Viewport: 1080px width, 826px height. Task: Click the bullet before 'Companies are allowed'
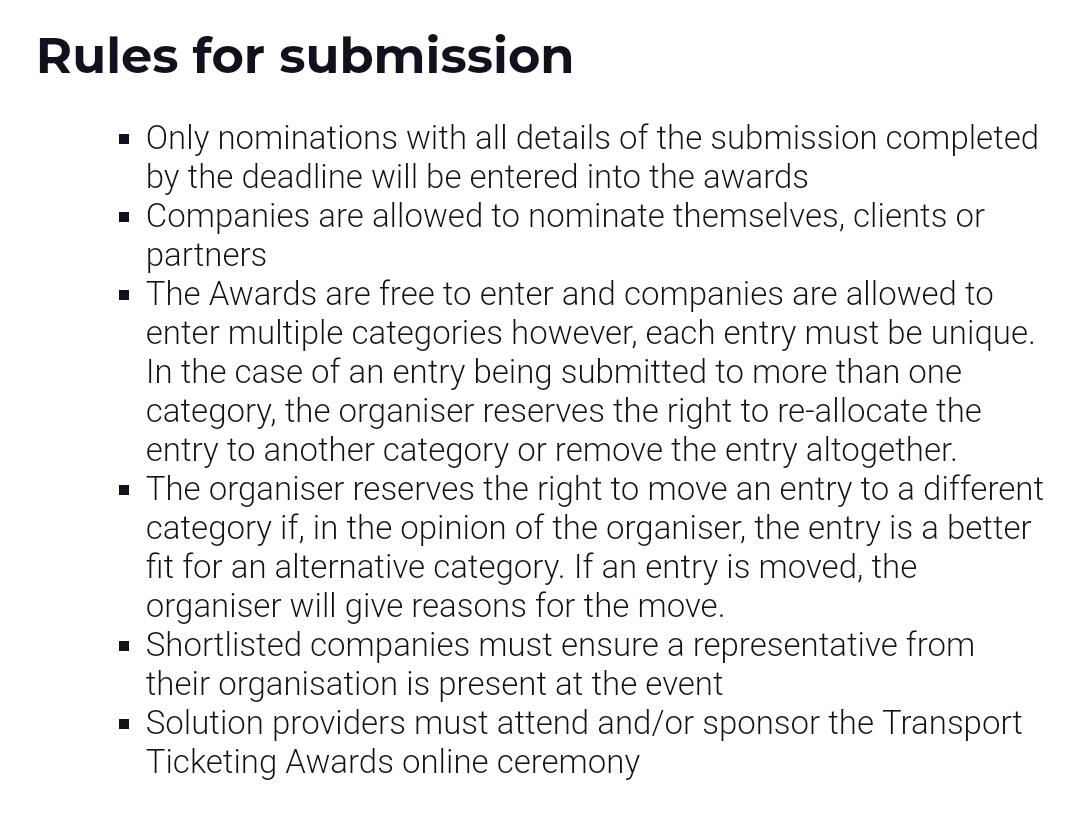(x=124, y=217)
